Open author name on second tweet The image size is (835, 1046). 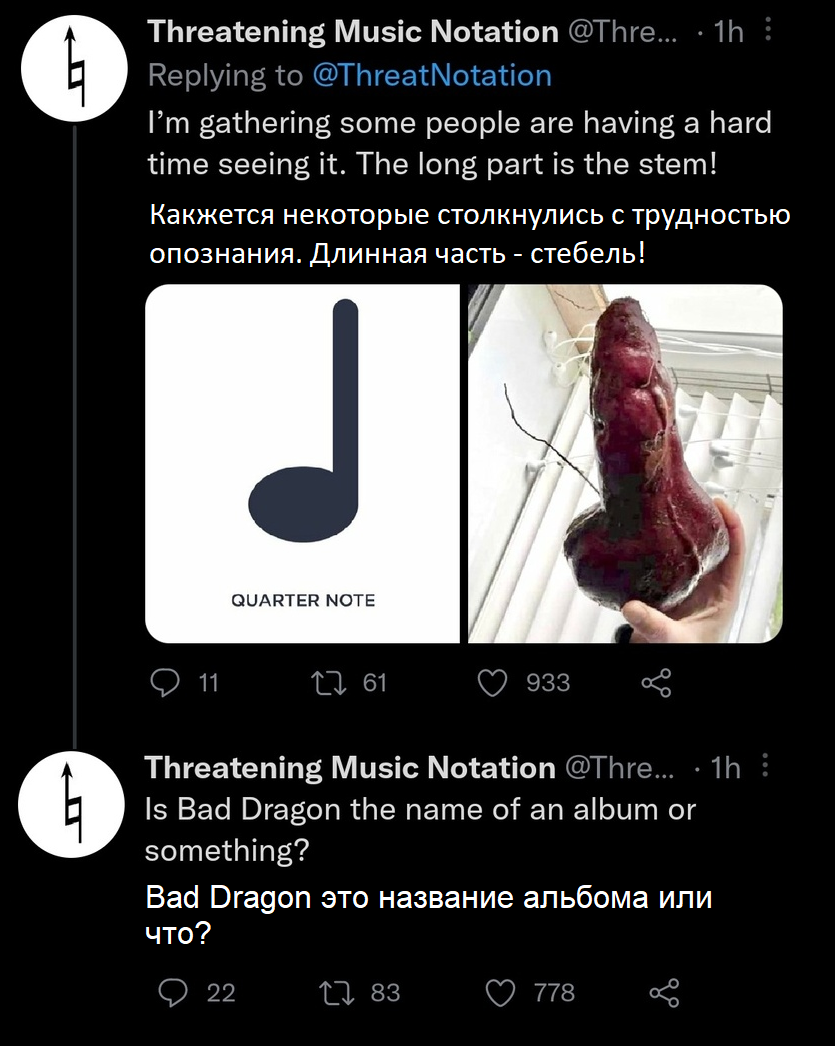[x=350, y=767]
